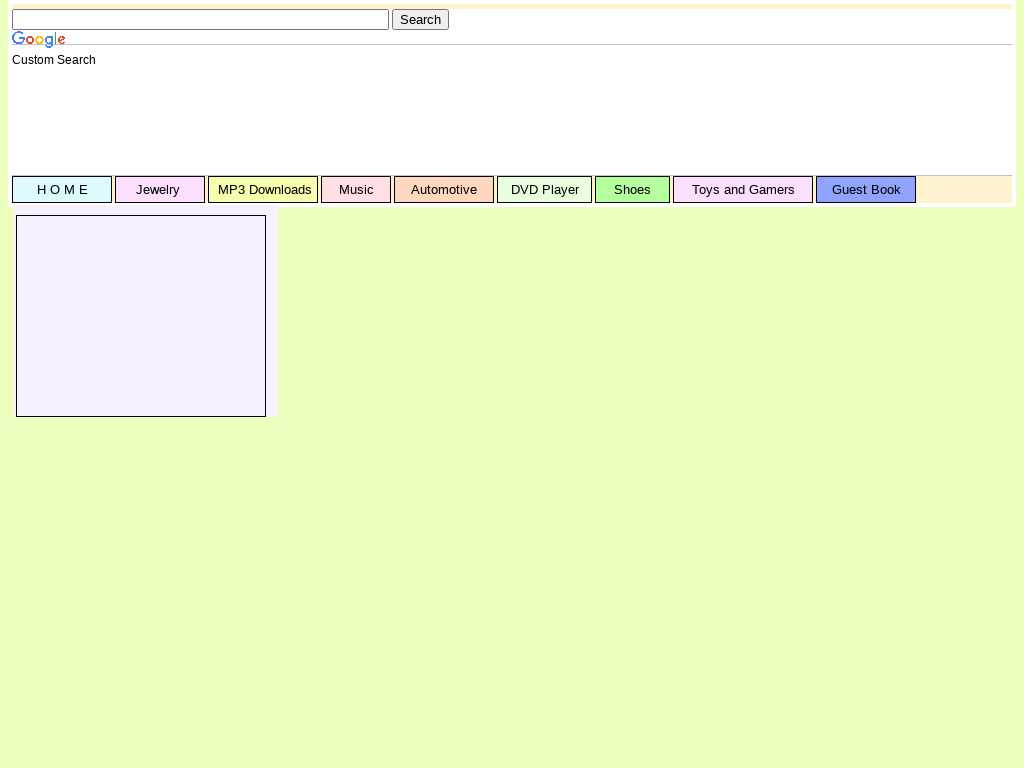
Task: Navigate to the DVD Player page
Action: pyautogui.click(x=544, y=190)
